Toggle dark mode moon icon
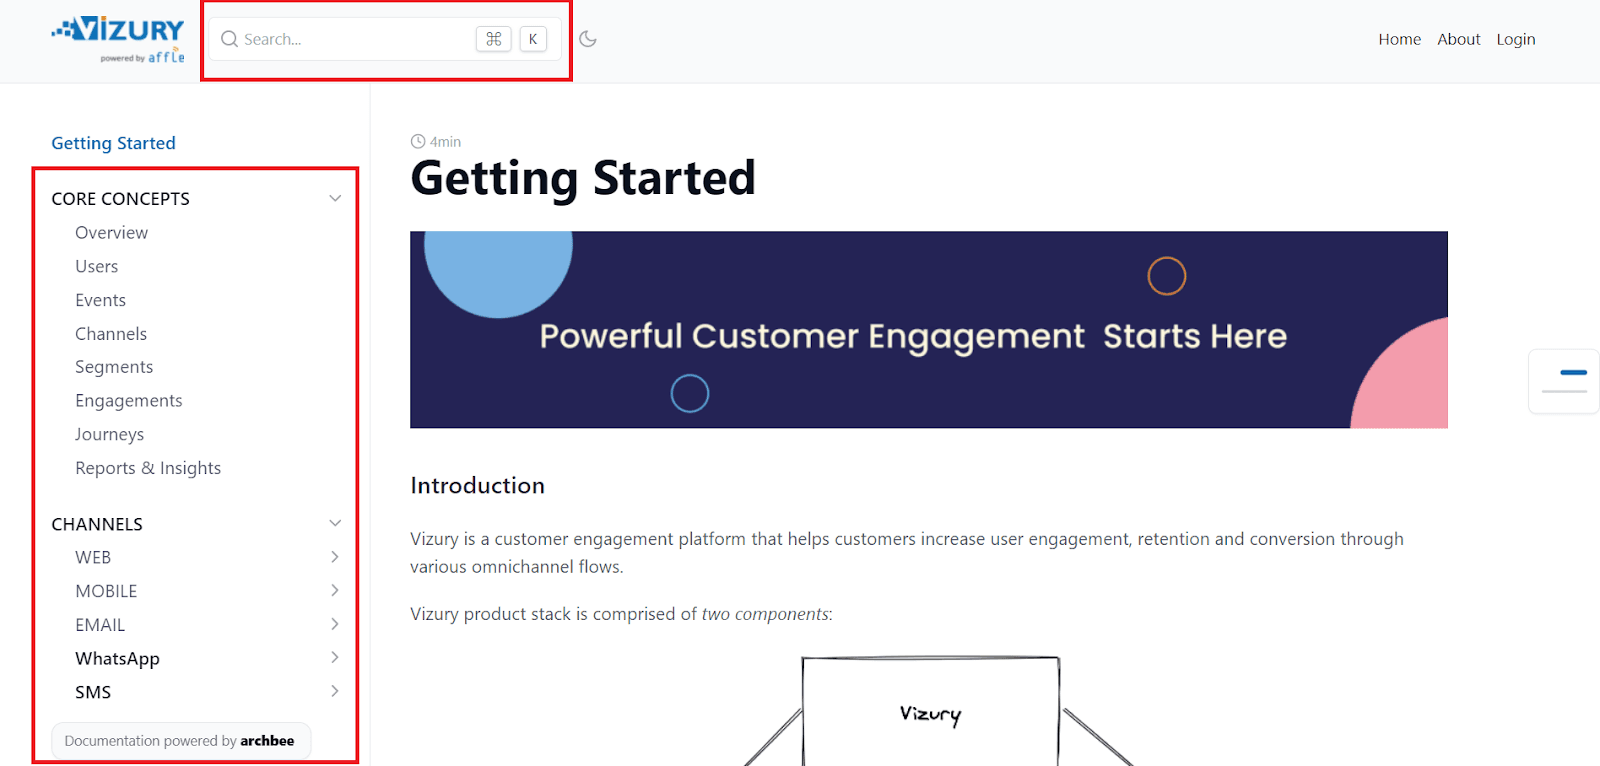Image resolution: width=1600 pixels, height=766 pixels. [588, 39]
